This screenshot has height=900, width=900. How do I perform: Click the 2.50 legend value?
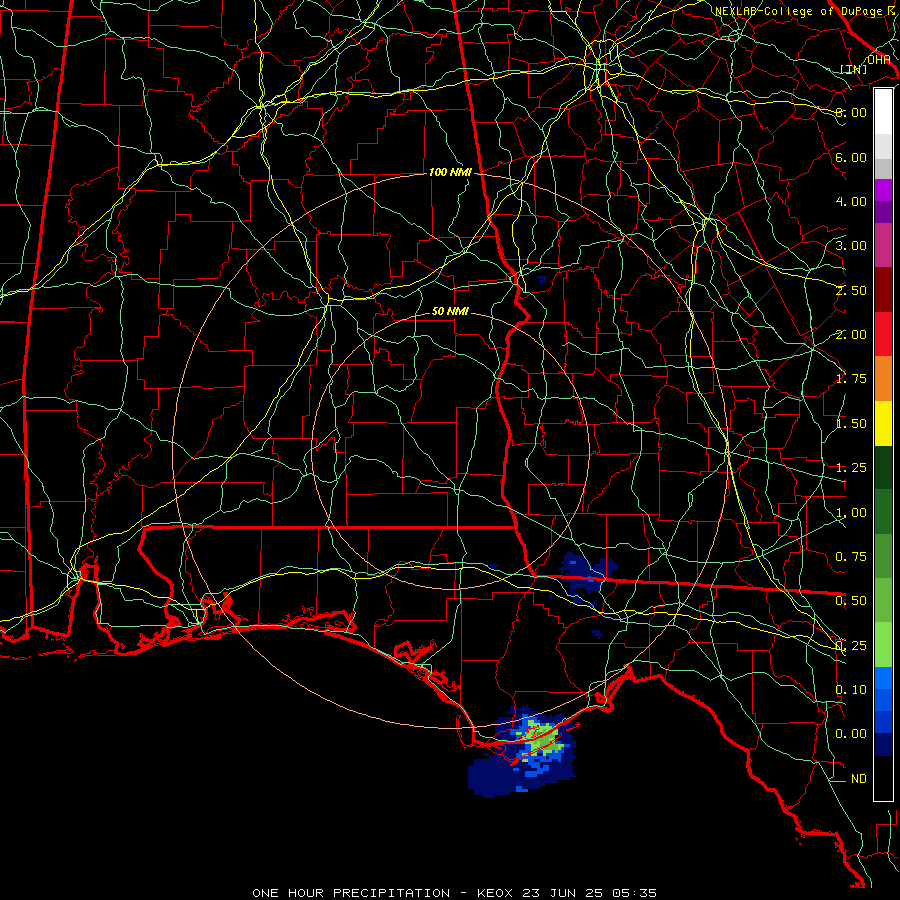(851, 290)
